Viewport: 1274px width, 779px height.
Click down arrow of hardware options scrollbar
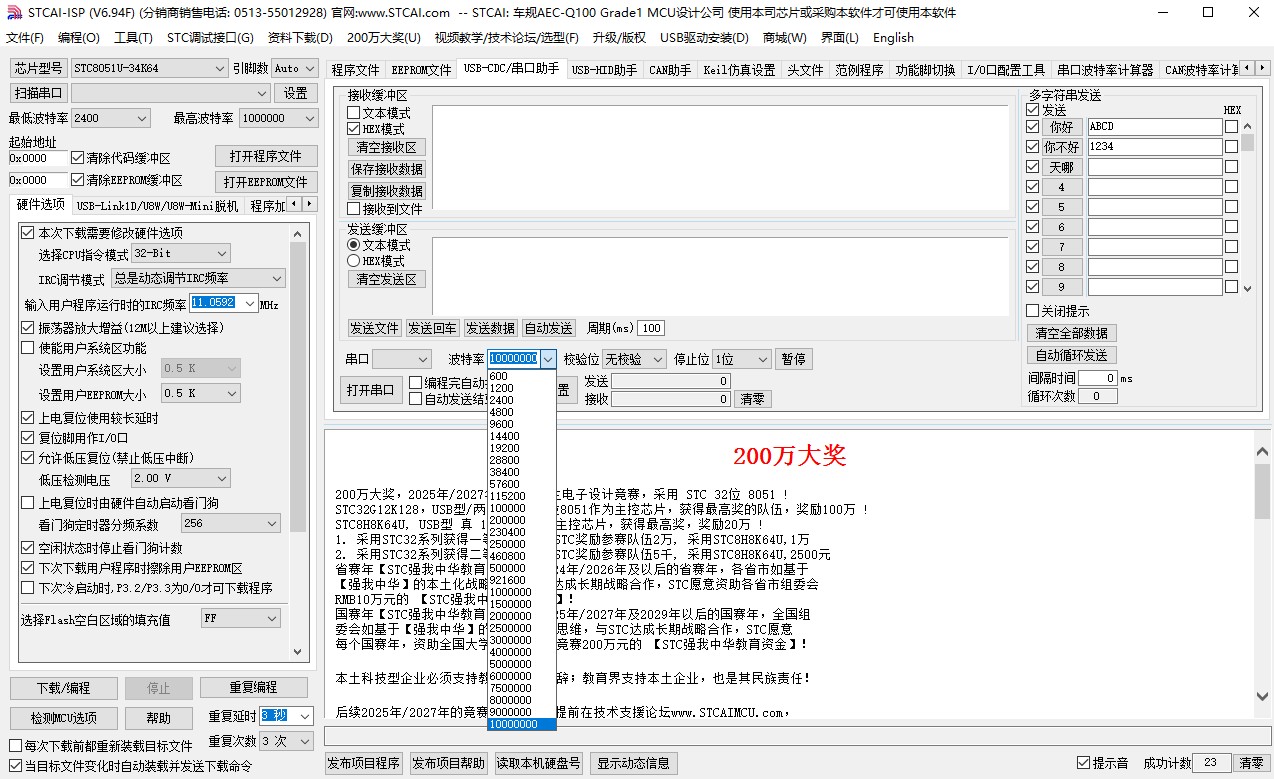tap(298, 651)
